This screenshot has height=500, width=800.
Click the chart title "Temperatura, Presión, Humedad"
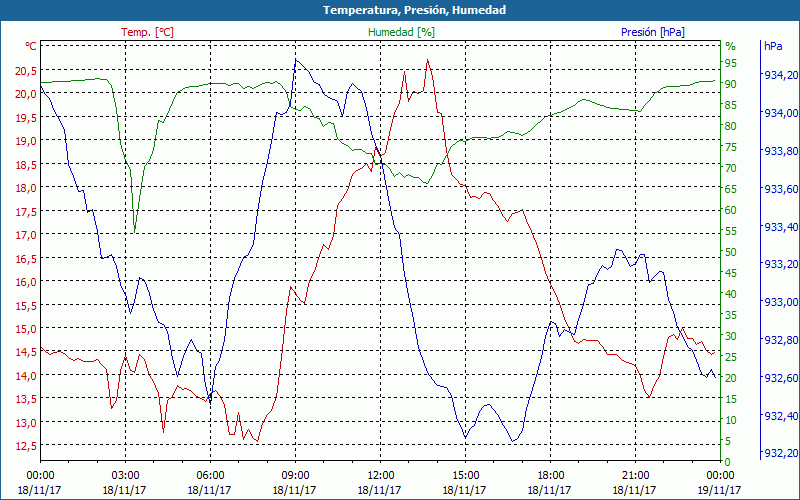(415, 10)
